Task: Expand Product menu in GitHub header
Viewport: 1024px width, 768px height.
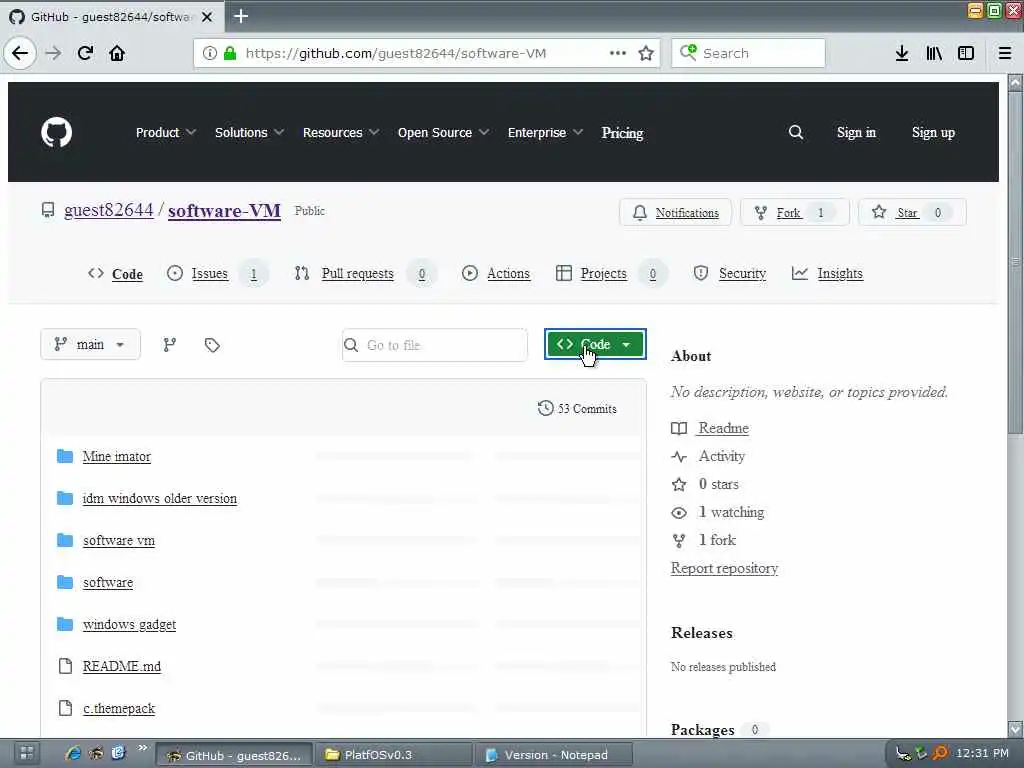Action: 165,133
